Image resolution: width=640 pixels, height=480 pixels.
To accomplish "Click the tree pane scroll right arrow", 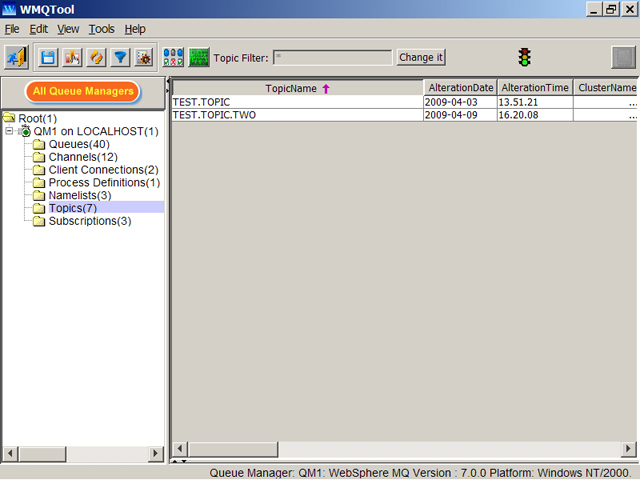I will tap(155, 453).
